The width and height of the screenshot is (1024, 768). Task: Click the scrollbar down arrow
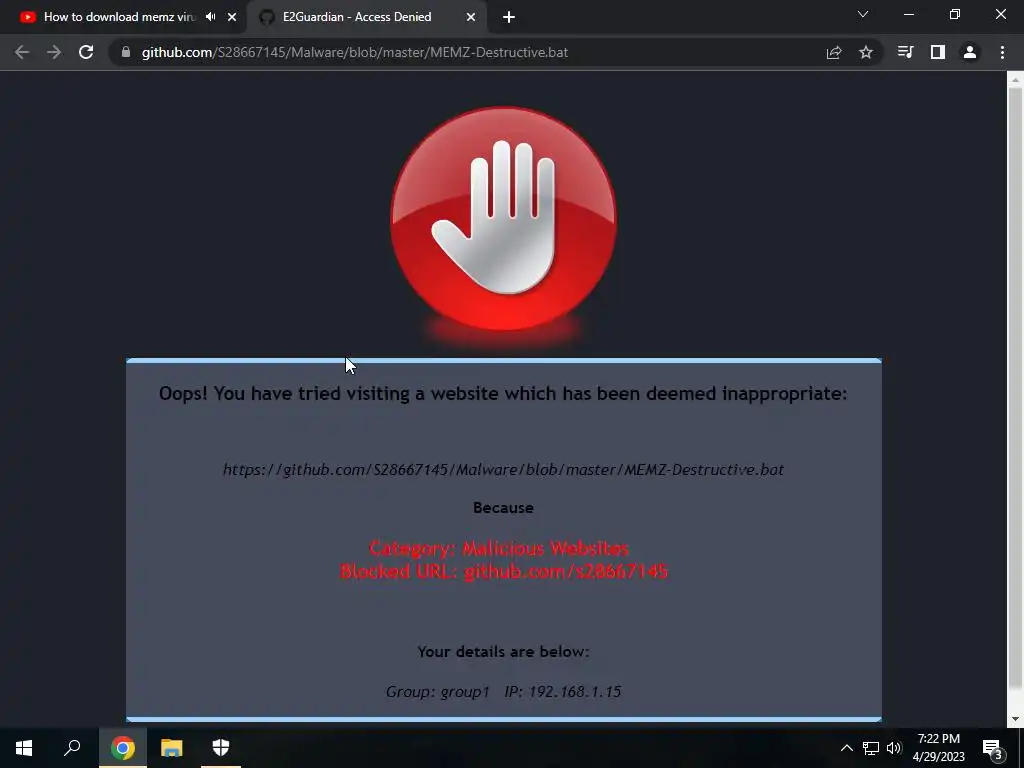click(1015, 719)
